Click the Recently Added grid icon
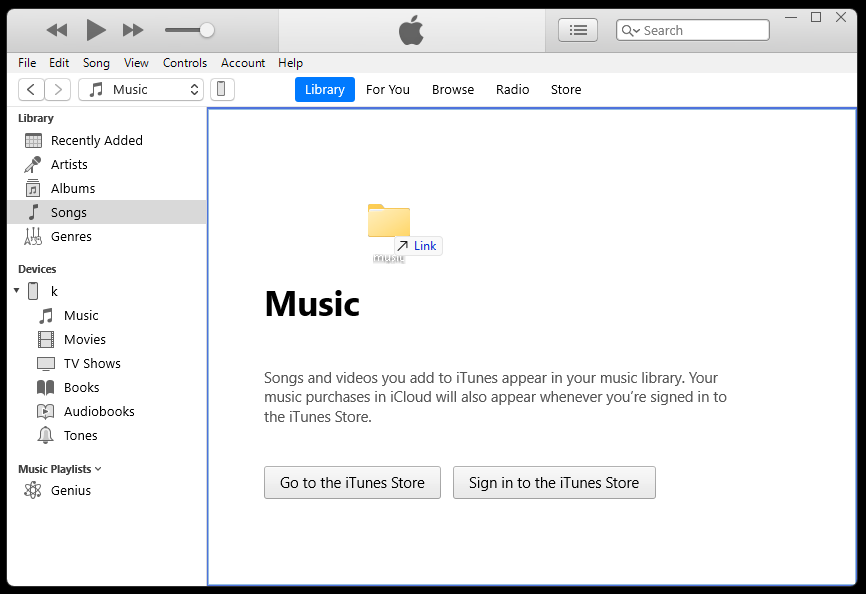The height and width of the screenshot is (594, 866). click(33, 141)
